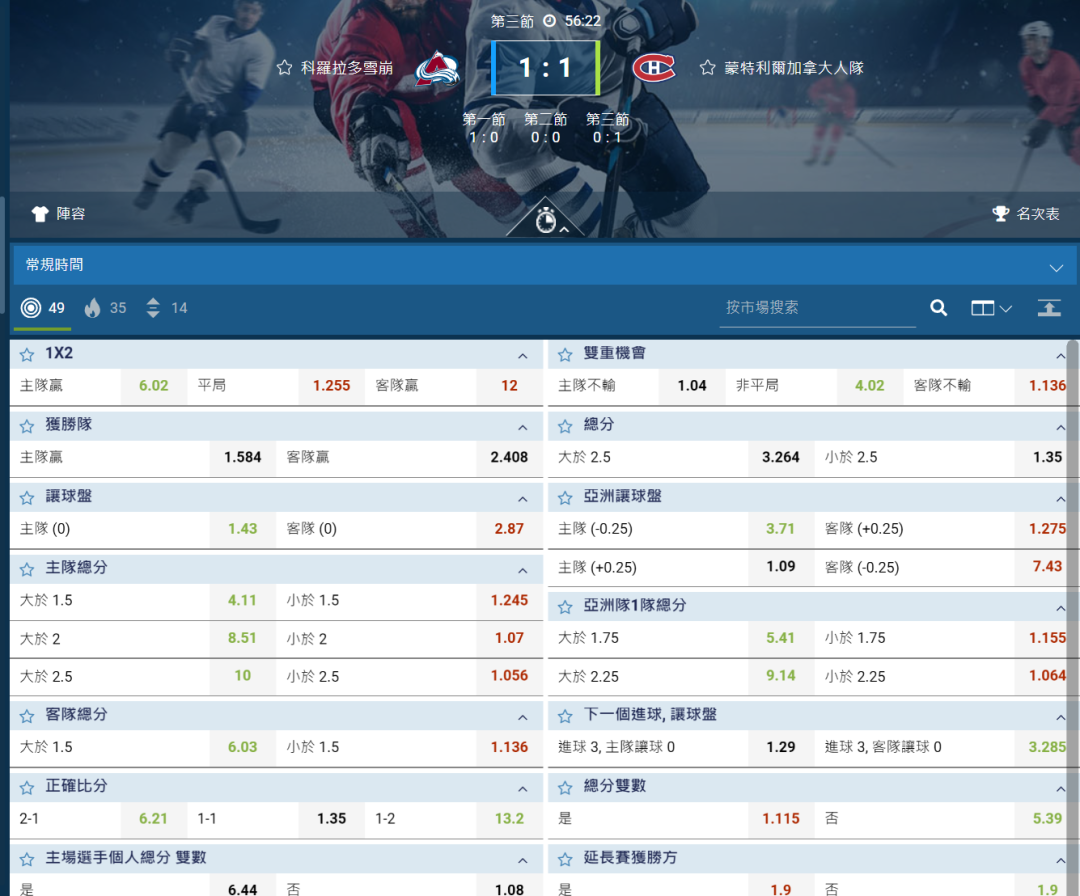Select correct score 2-1 at 6.21
The height and width of the screenshot is (896, 1080).
point(154,819)
